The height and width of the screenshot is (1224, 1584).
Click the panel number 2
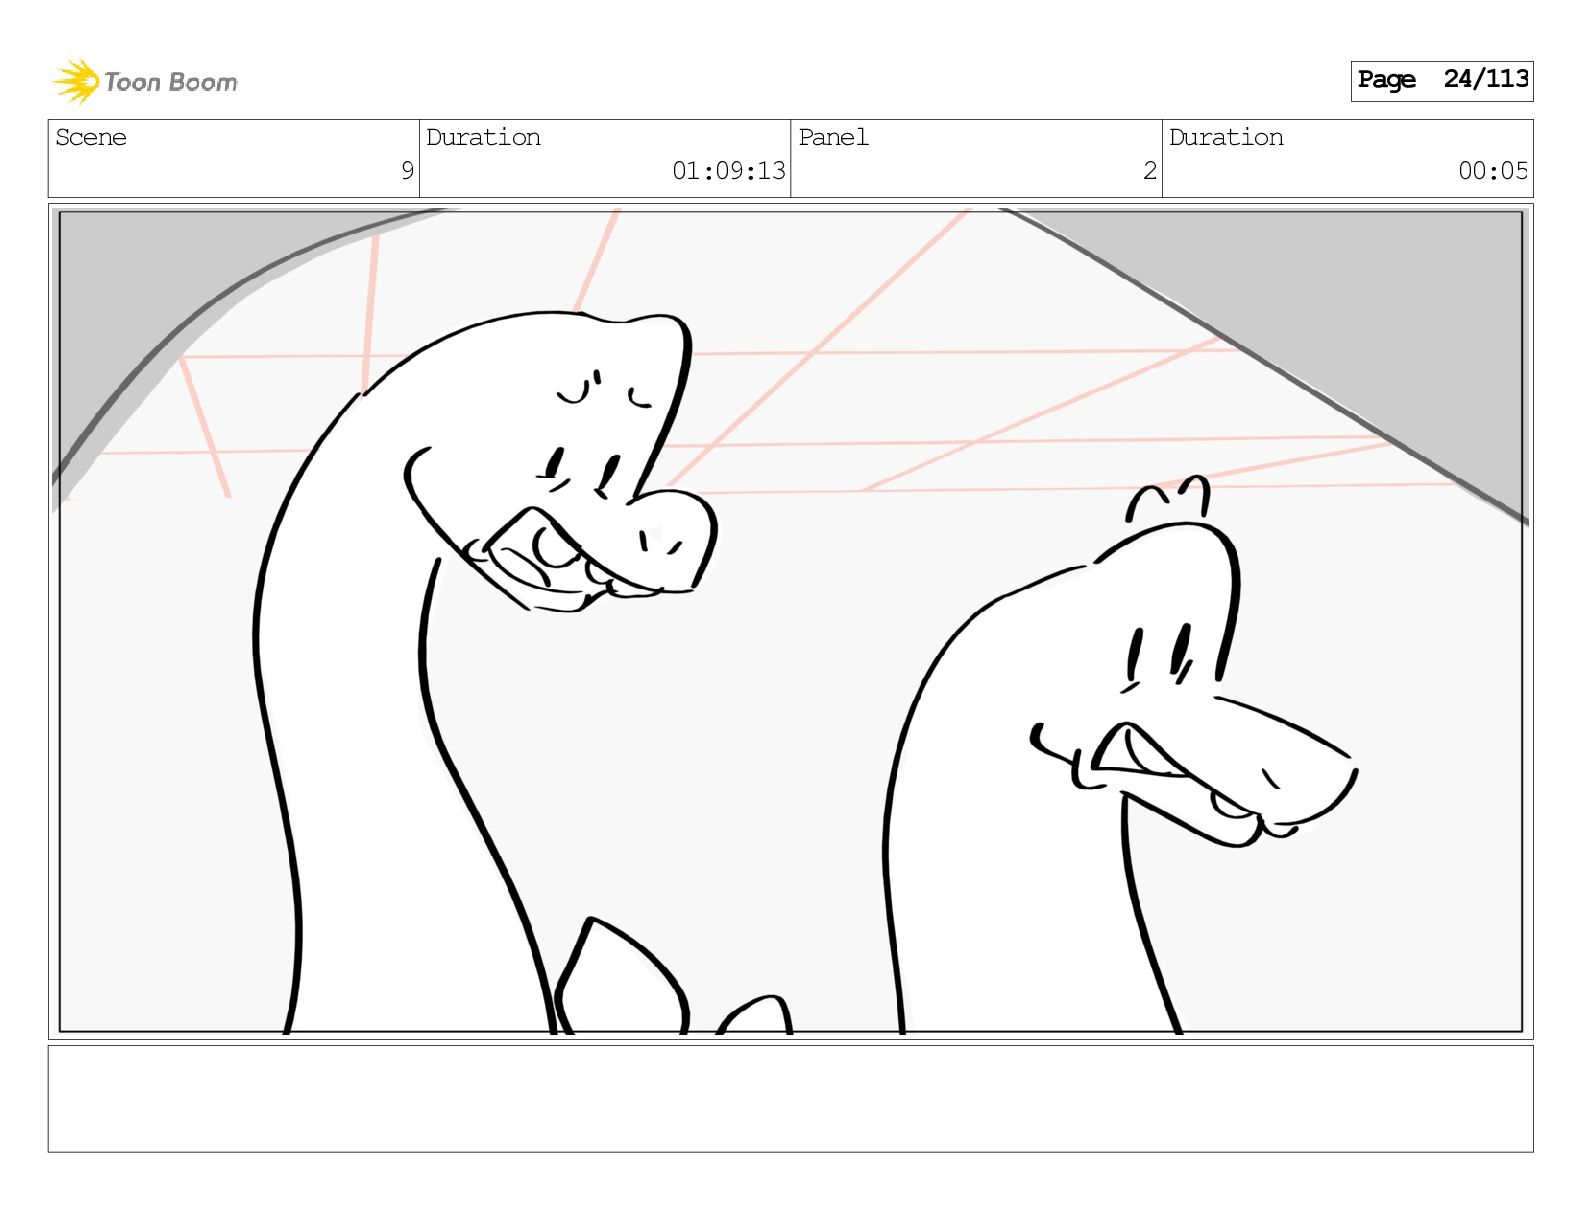(1150, 171)
